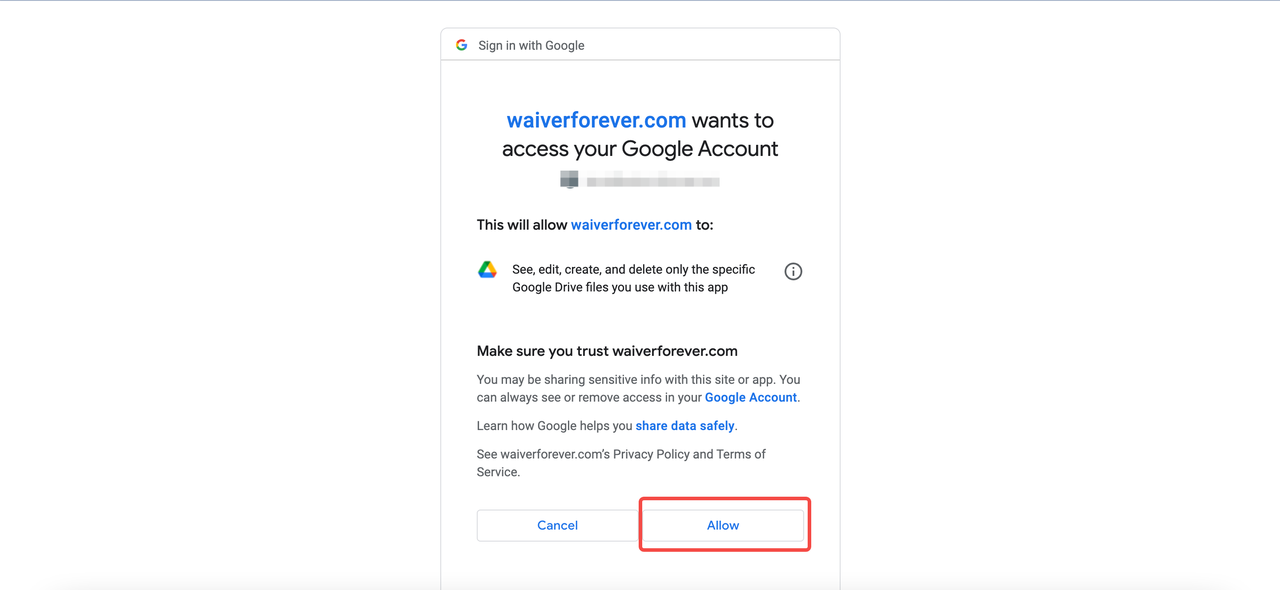Open the 'share data safely' link
This screenshot has height=590, width=1280.
tap(685, 426)
